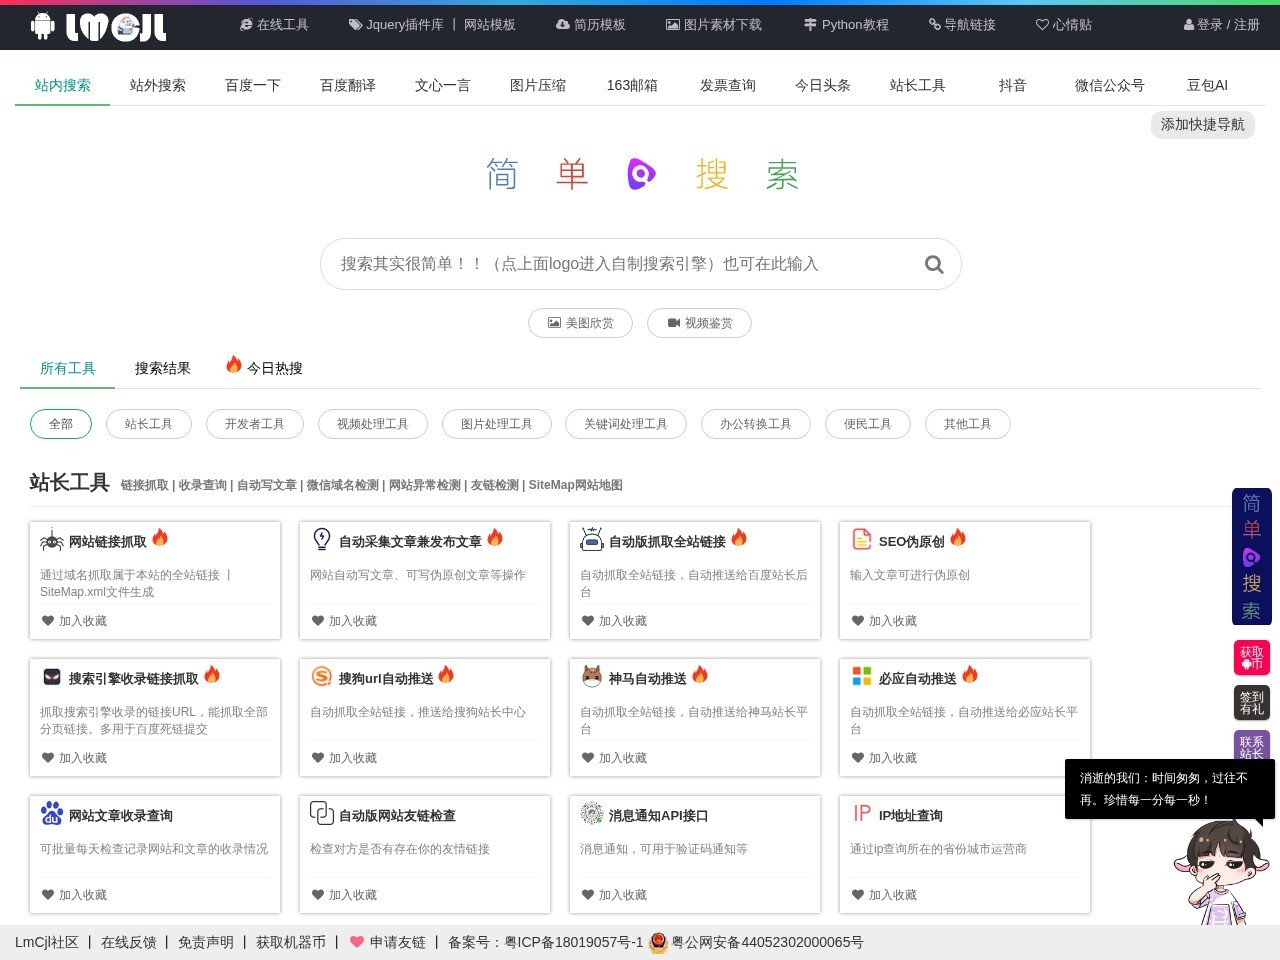This screenshot has height=960, width=1280.
Task: Toggle 加入收藏 heart on SEO伪原创 card
Action: 858,621
